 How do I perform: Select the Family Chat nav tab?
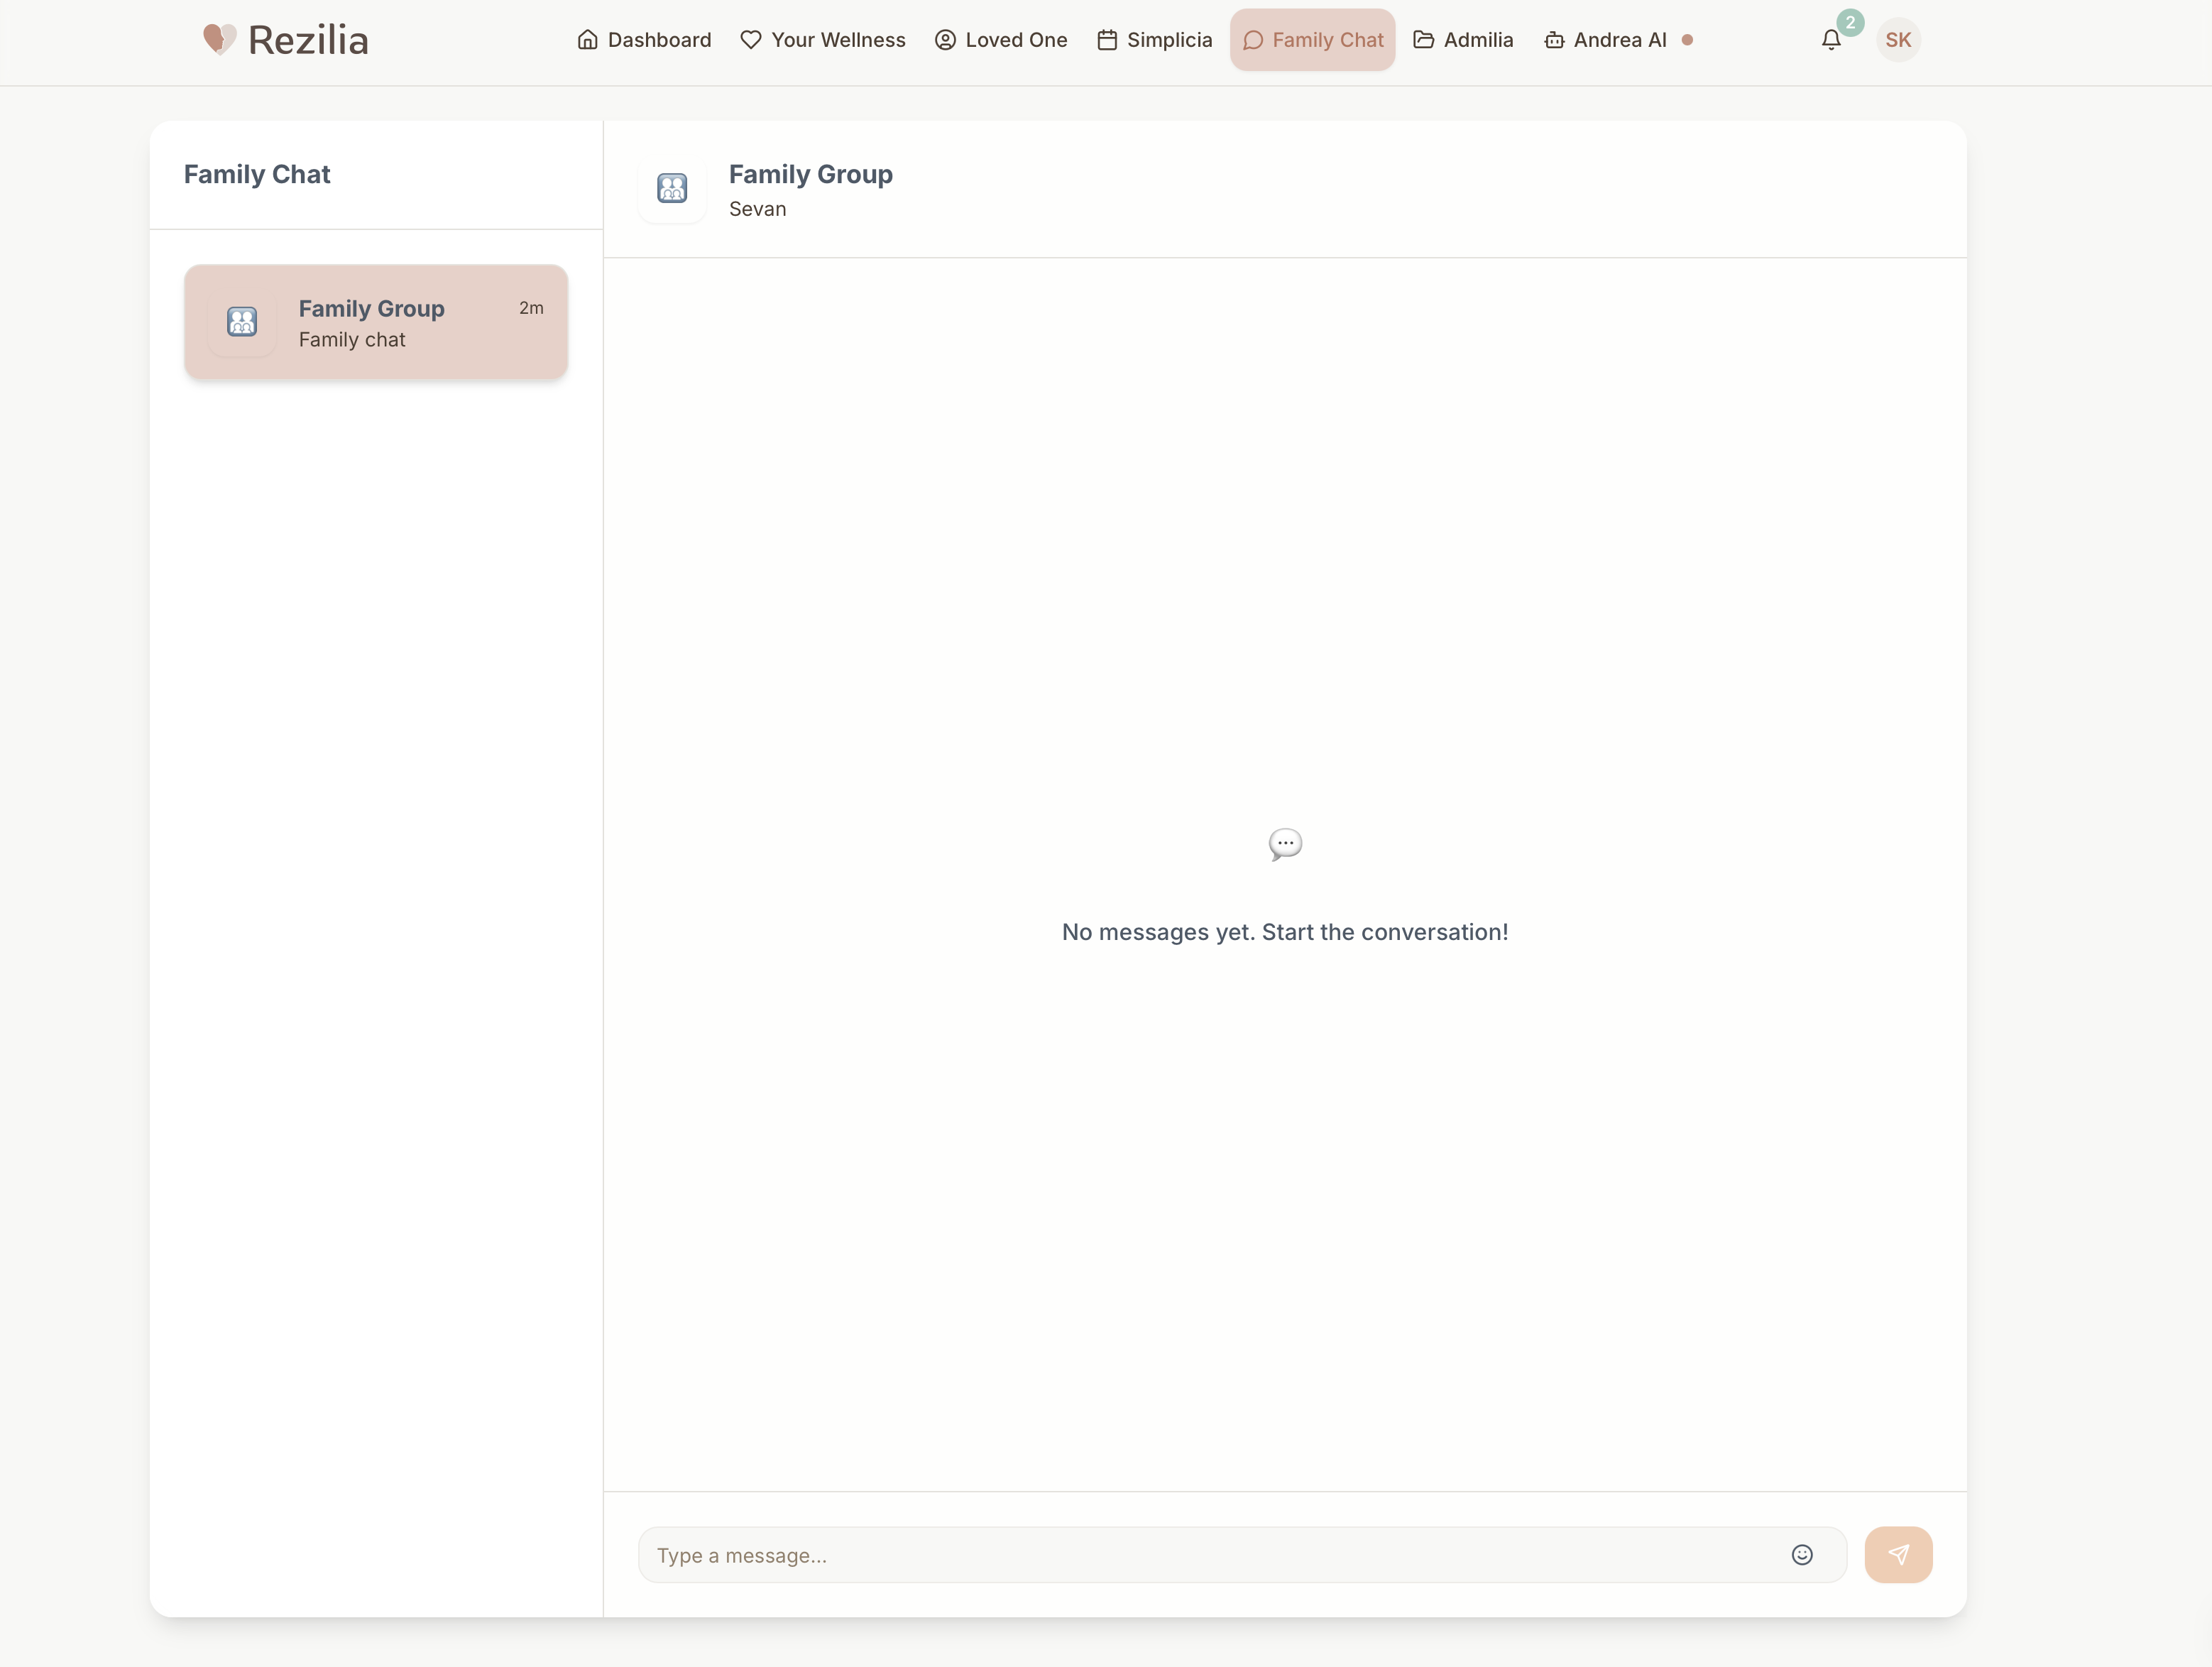click(1312, 40)
